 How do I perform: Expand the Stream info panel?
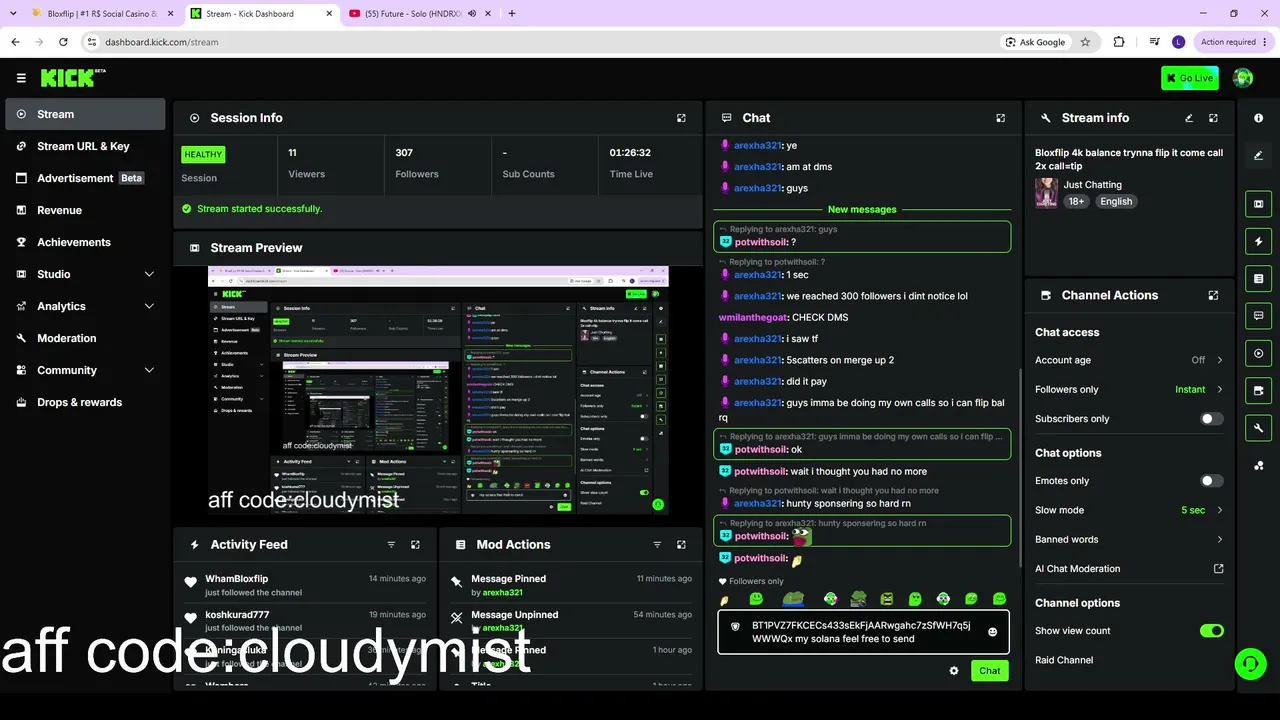(x=1213, y=118)
